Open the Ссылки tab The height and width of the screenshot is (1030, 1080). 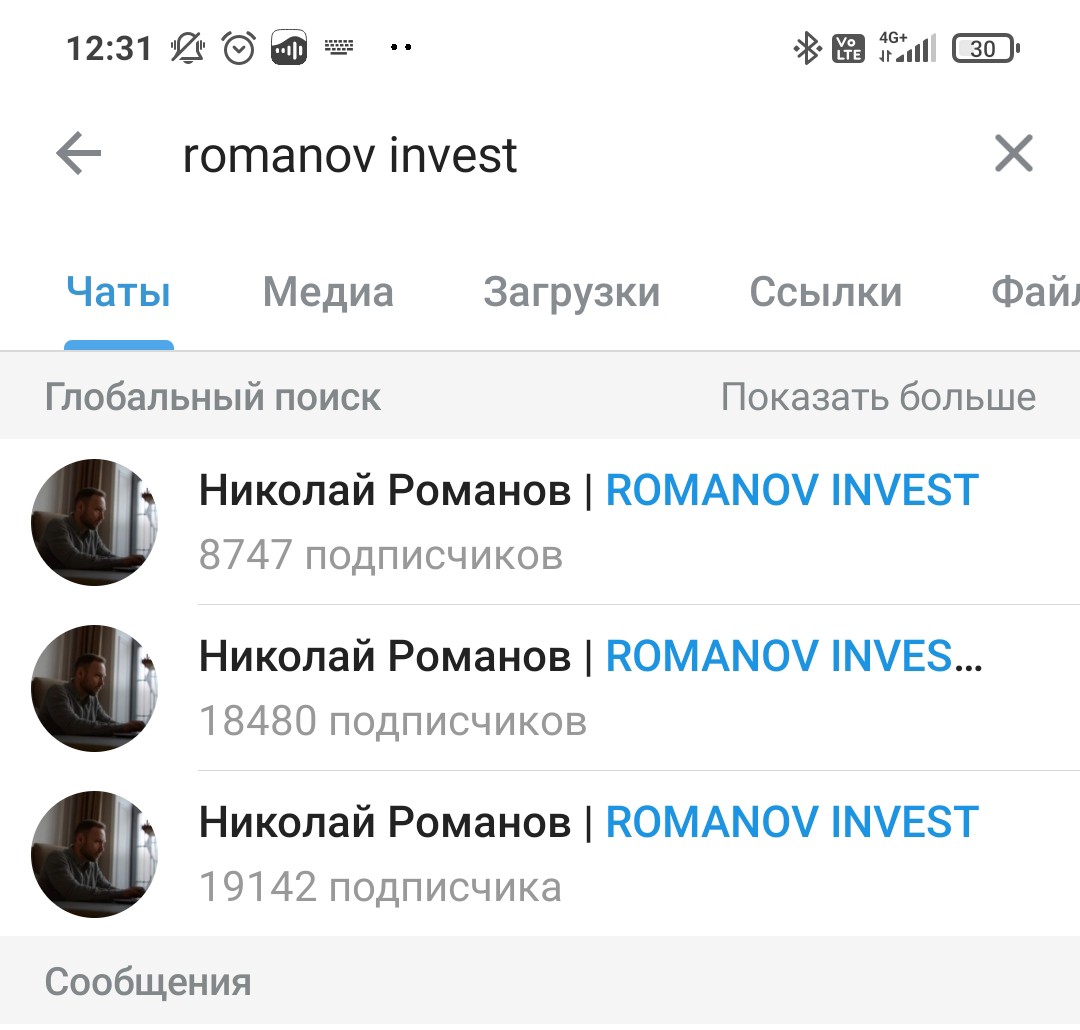(825, 291)
